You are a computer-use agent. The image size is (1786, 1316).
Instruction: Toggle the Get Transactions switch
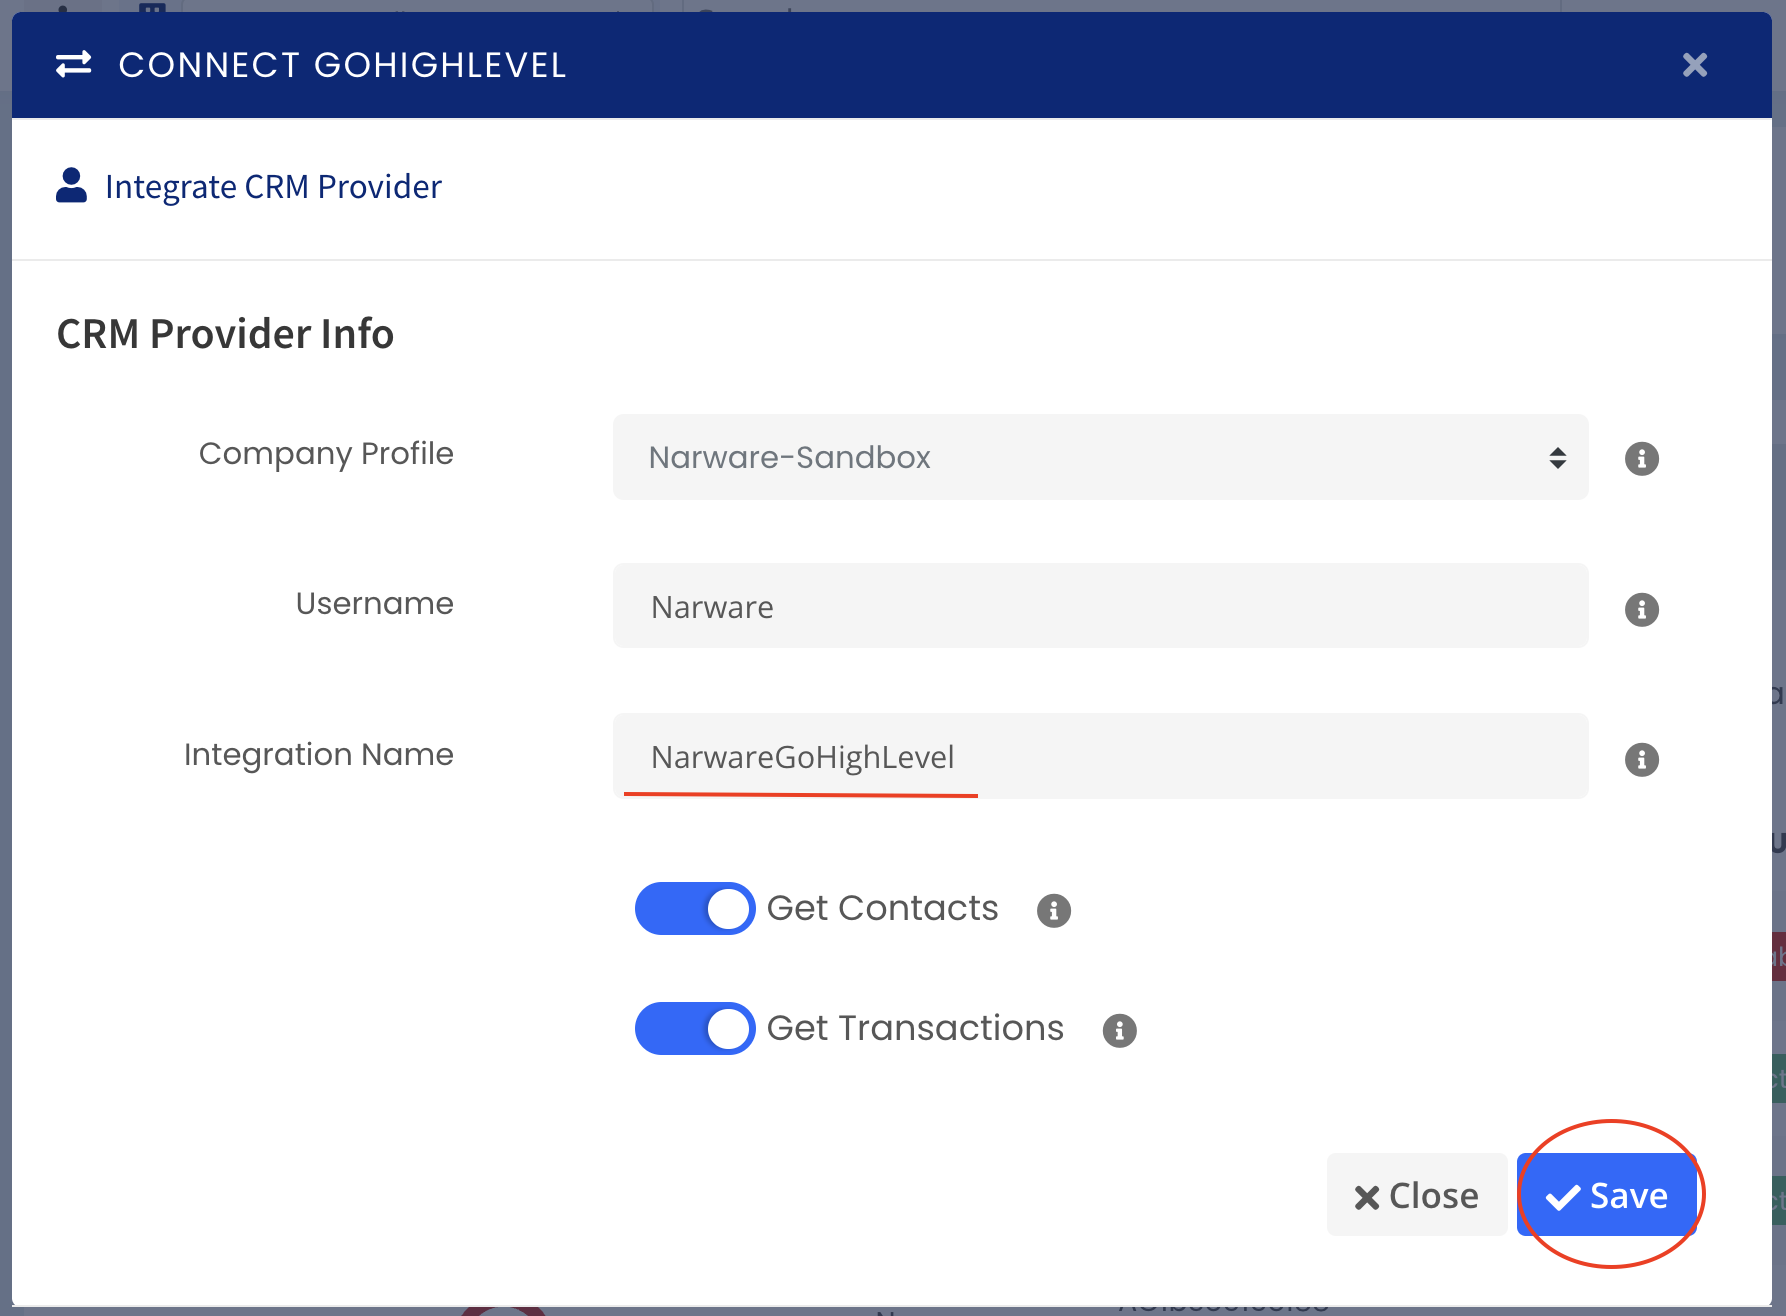pyautogui.click(x=695, y=1028)
